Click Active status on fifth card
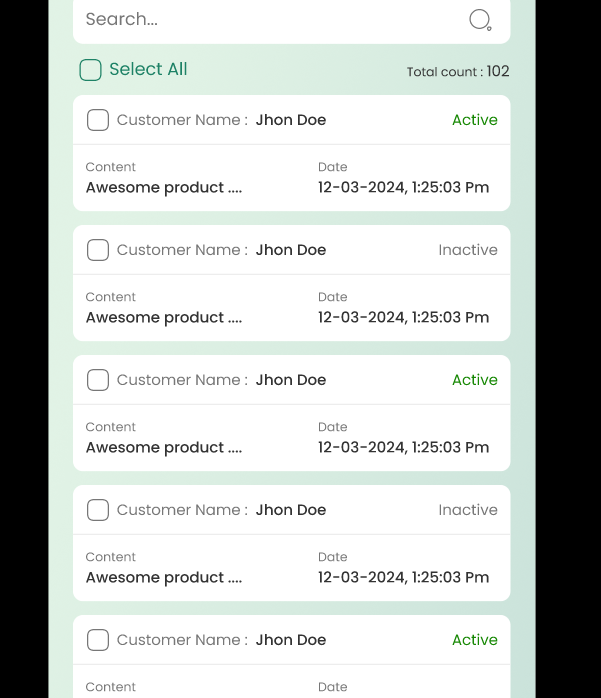Screen dimensions: 601x698 (x=475, y=640)
